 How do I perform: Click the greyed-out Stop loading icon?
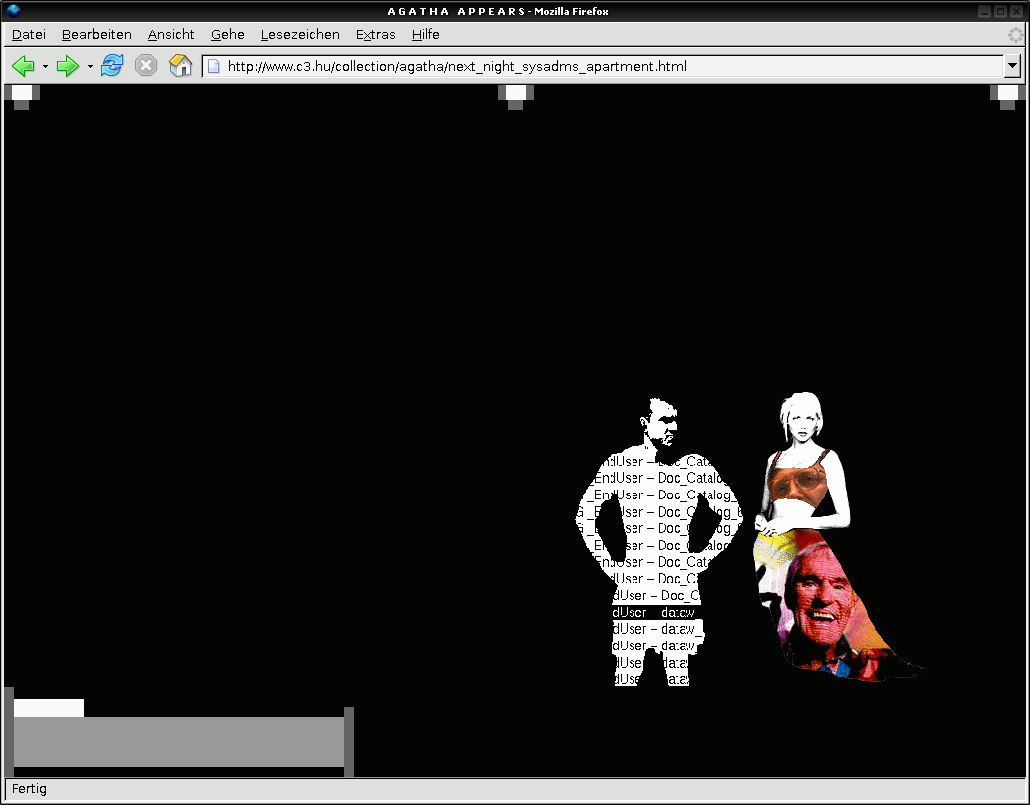(146, 66)
